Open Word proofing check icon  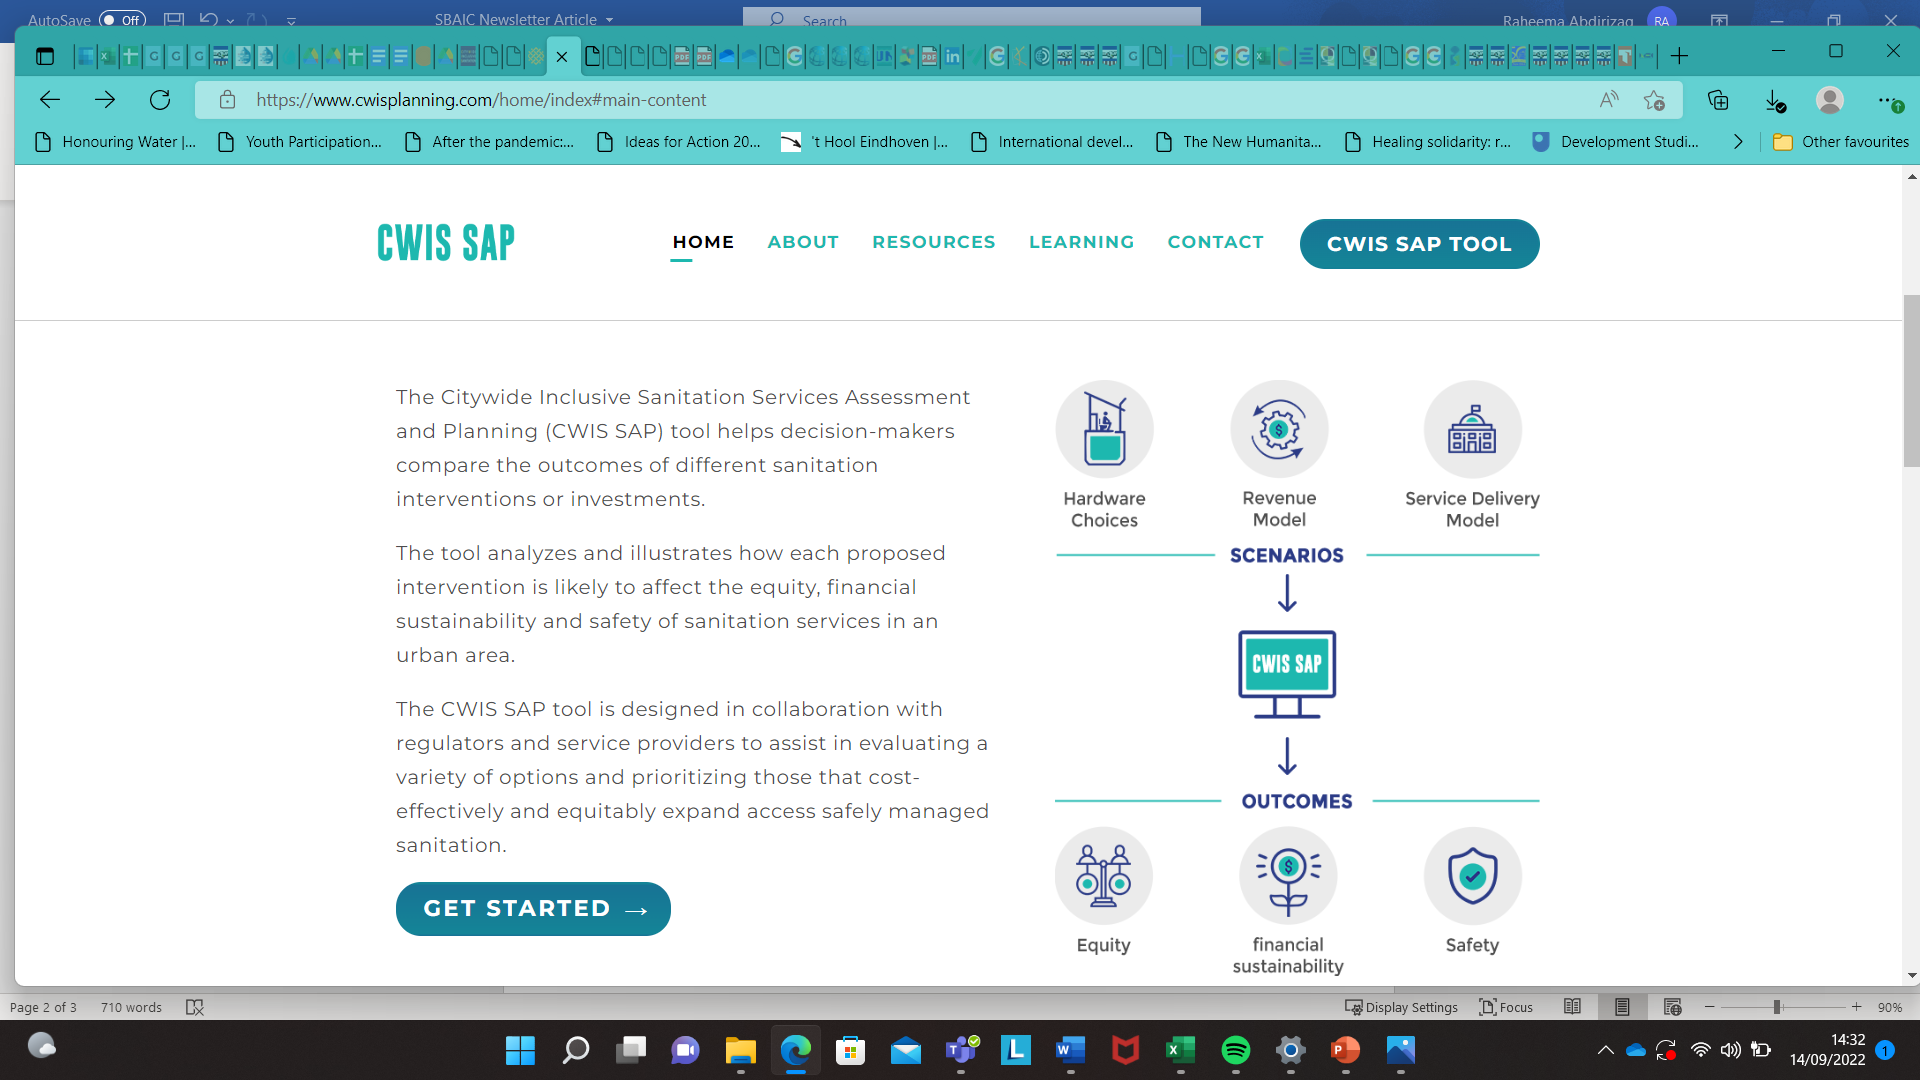click(x=195, y=1007)
